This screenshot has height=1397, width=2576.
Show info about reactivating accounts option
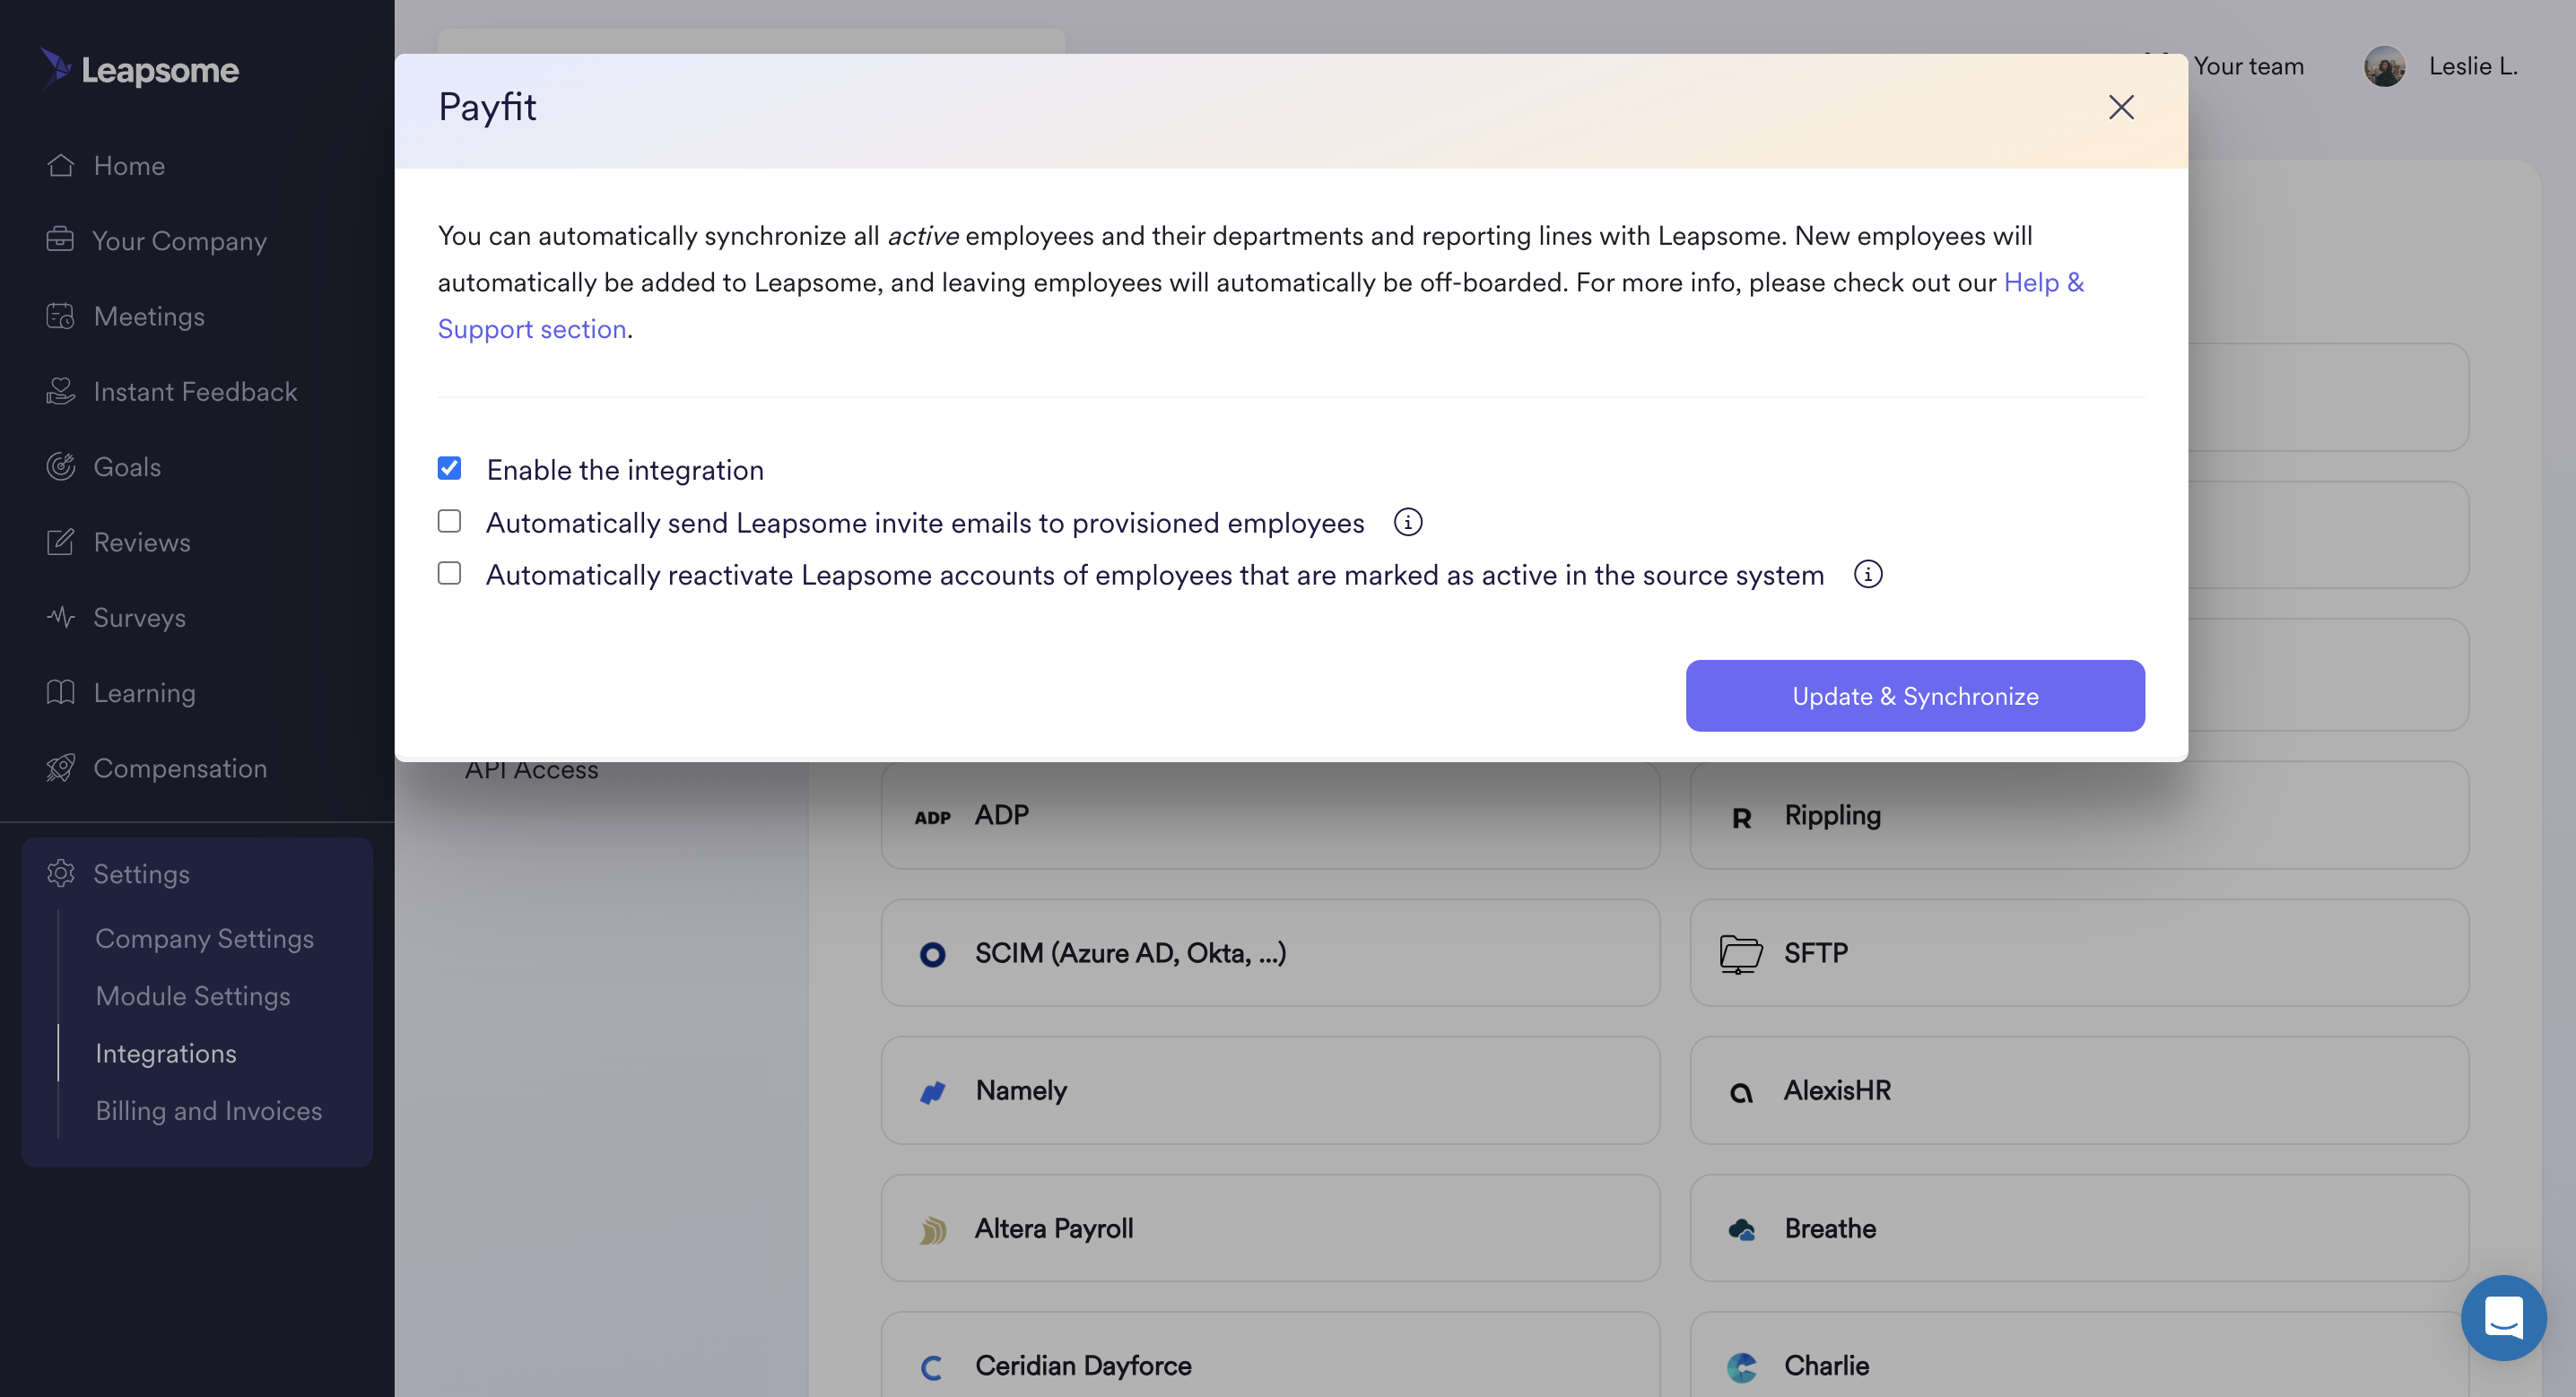pos(1868,574)
